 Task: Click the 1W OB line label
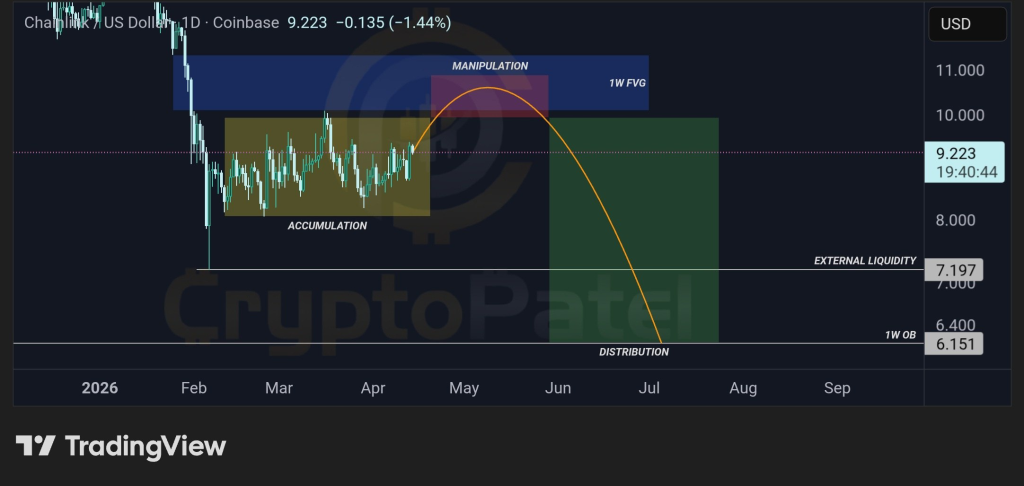[901, 335]
